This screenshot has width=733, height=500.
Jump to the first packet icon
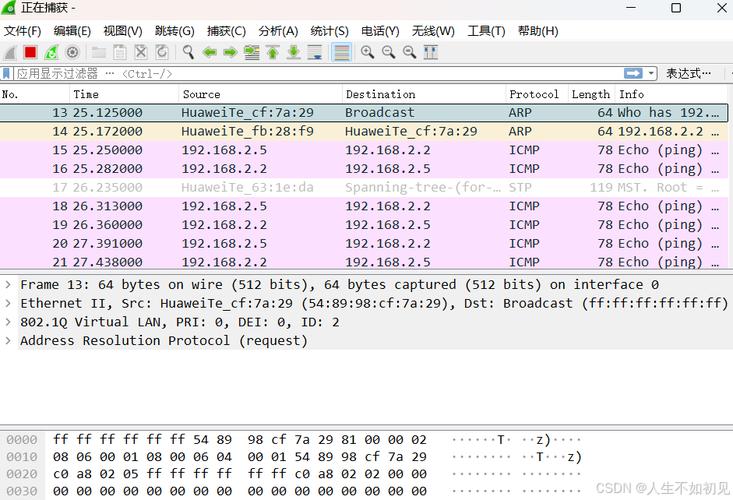(x=273, y=52)
